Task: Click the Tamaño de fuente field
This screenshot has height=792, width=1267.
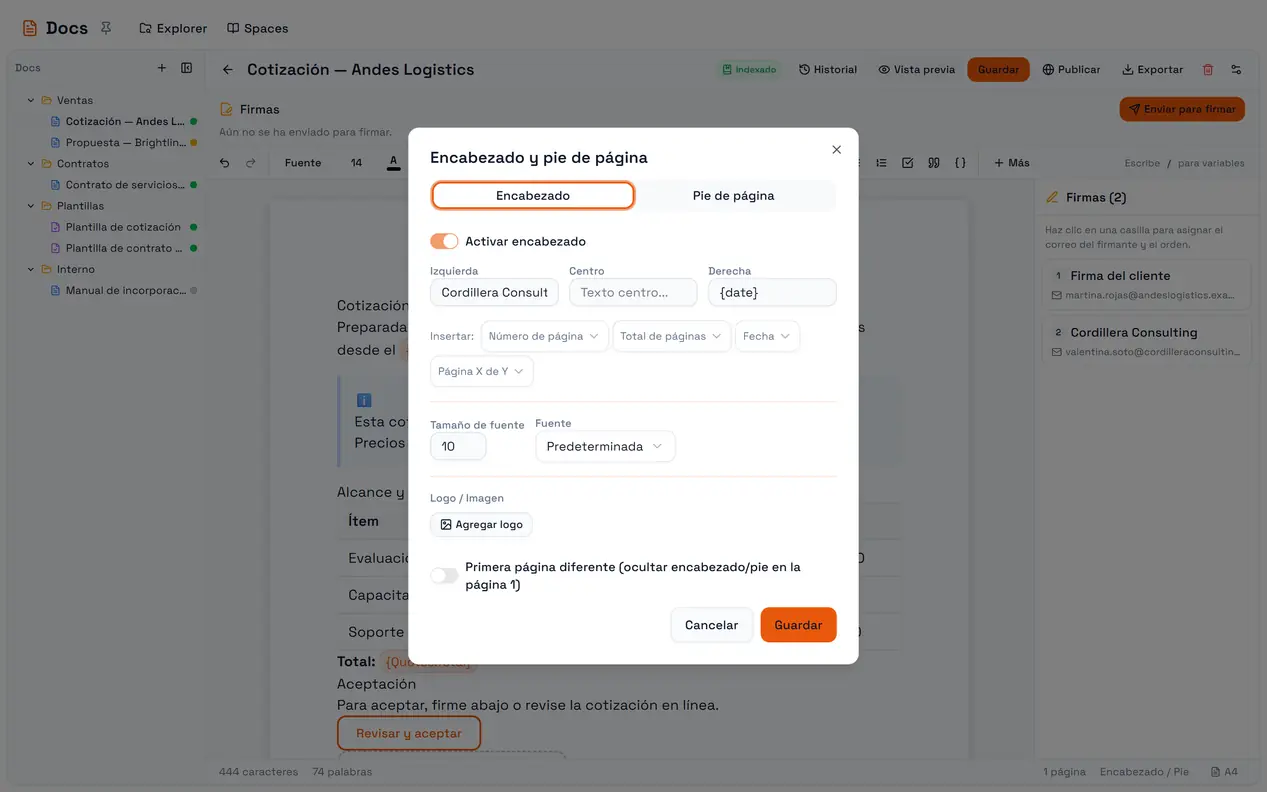Action: pos(458,446)
